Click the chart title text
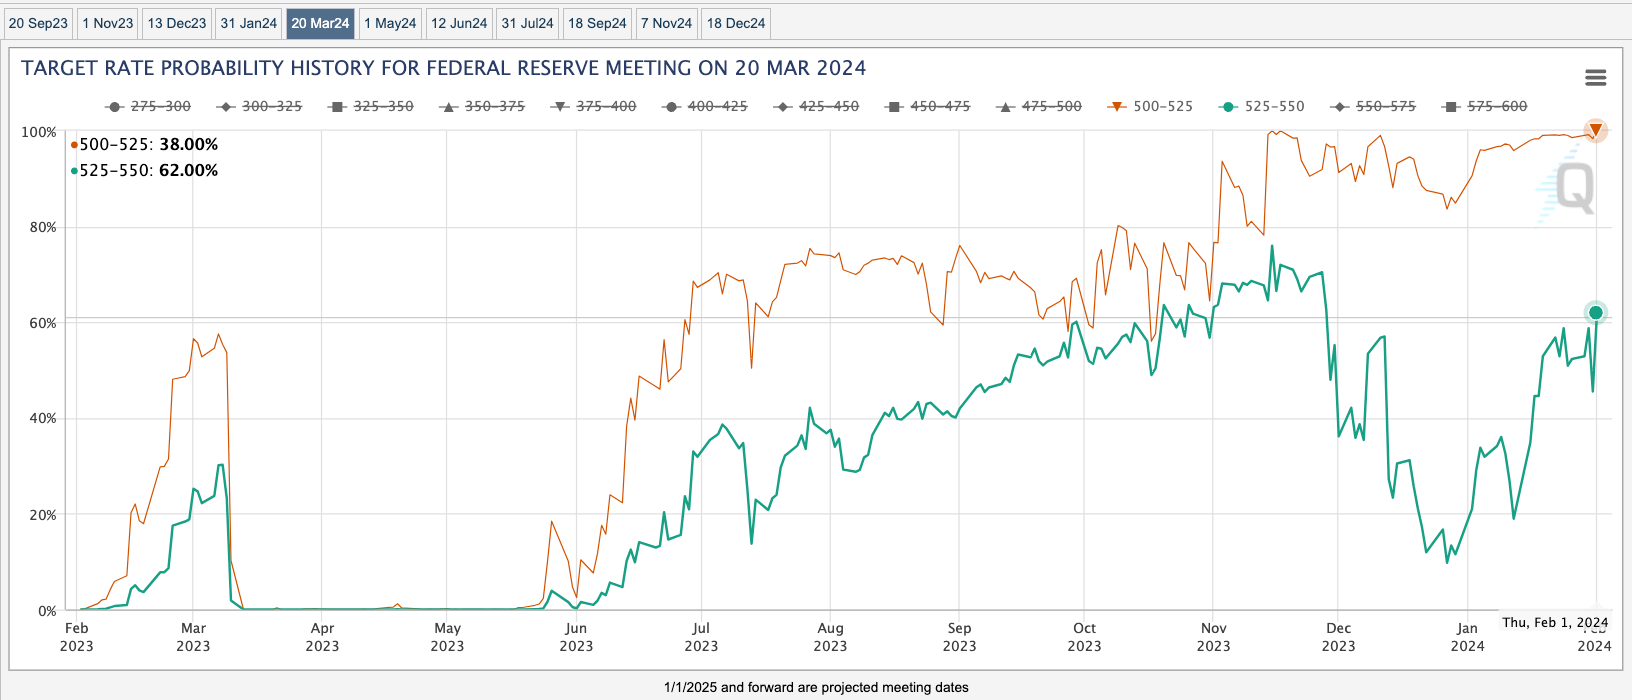Image resolution: width=1632 pixels, height=700 pixels. 444,68
